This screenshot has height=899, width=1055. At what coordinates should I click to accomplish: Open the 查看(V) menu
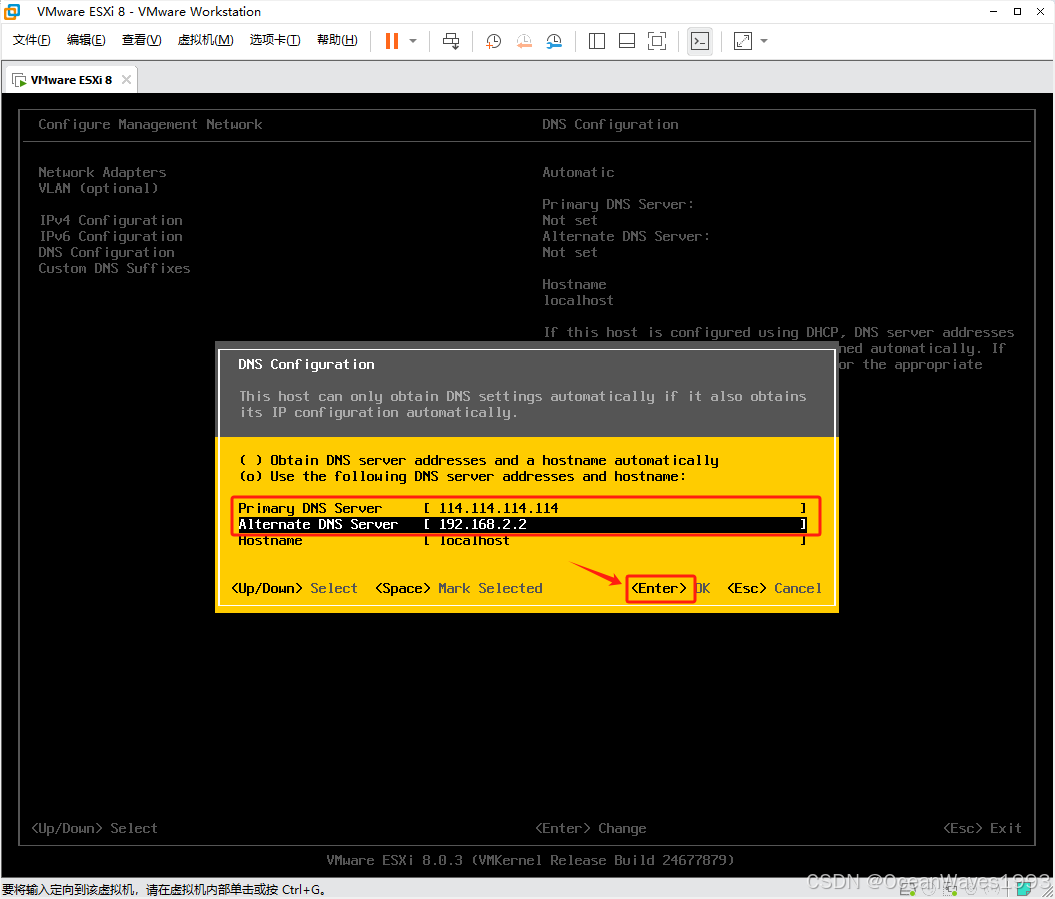141,40
